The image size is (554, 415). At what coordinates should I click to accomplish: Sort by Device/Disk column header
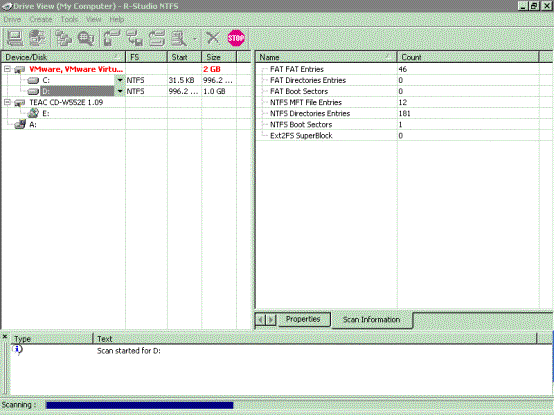pyautogui.click(x=64, y=57)
